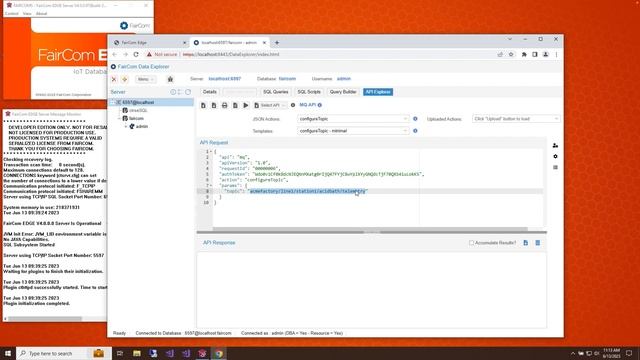Click the browser extensions puzzle icon
This screenshot has height=360, width=640.
click(524, 54)
